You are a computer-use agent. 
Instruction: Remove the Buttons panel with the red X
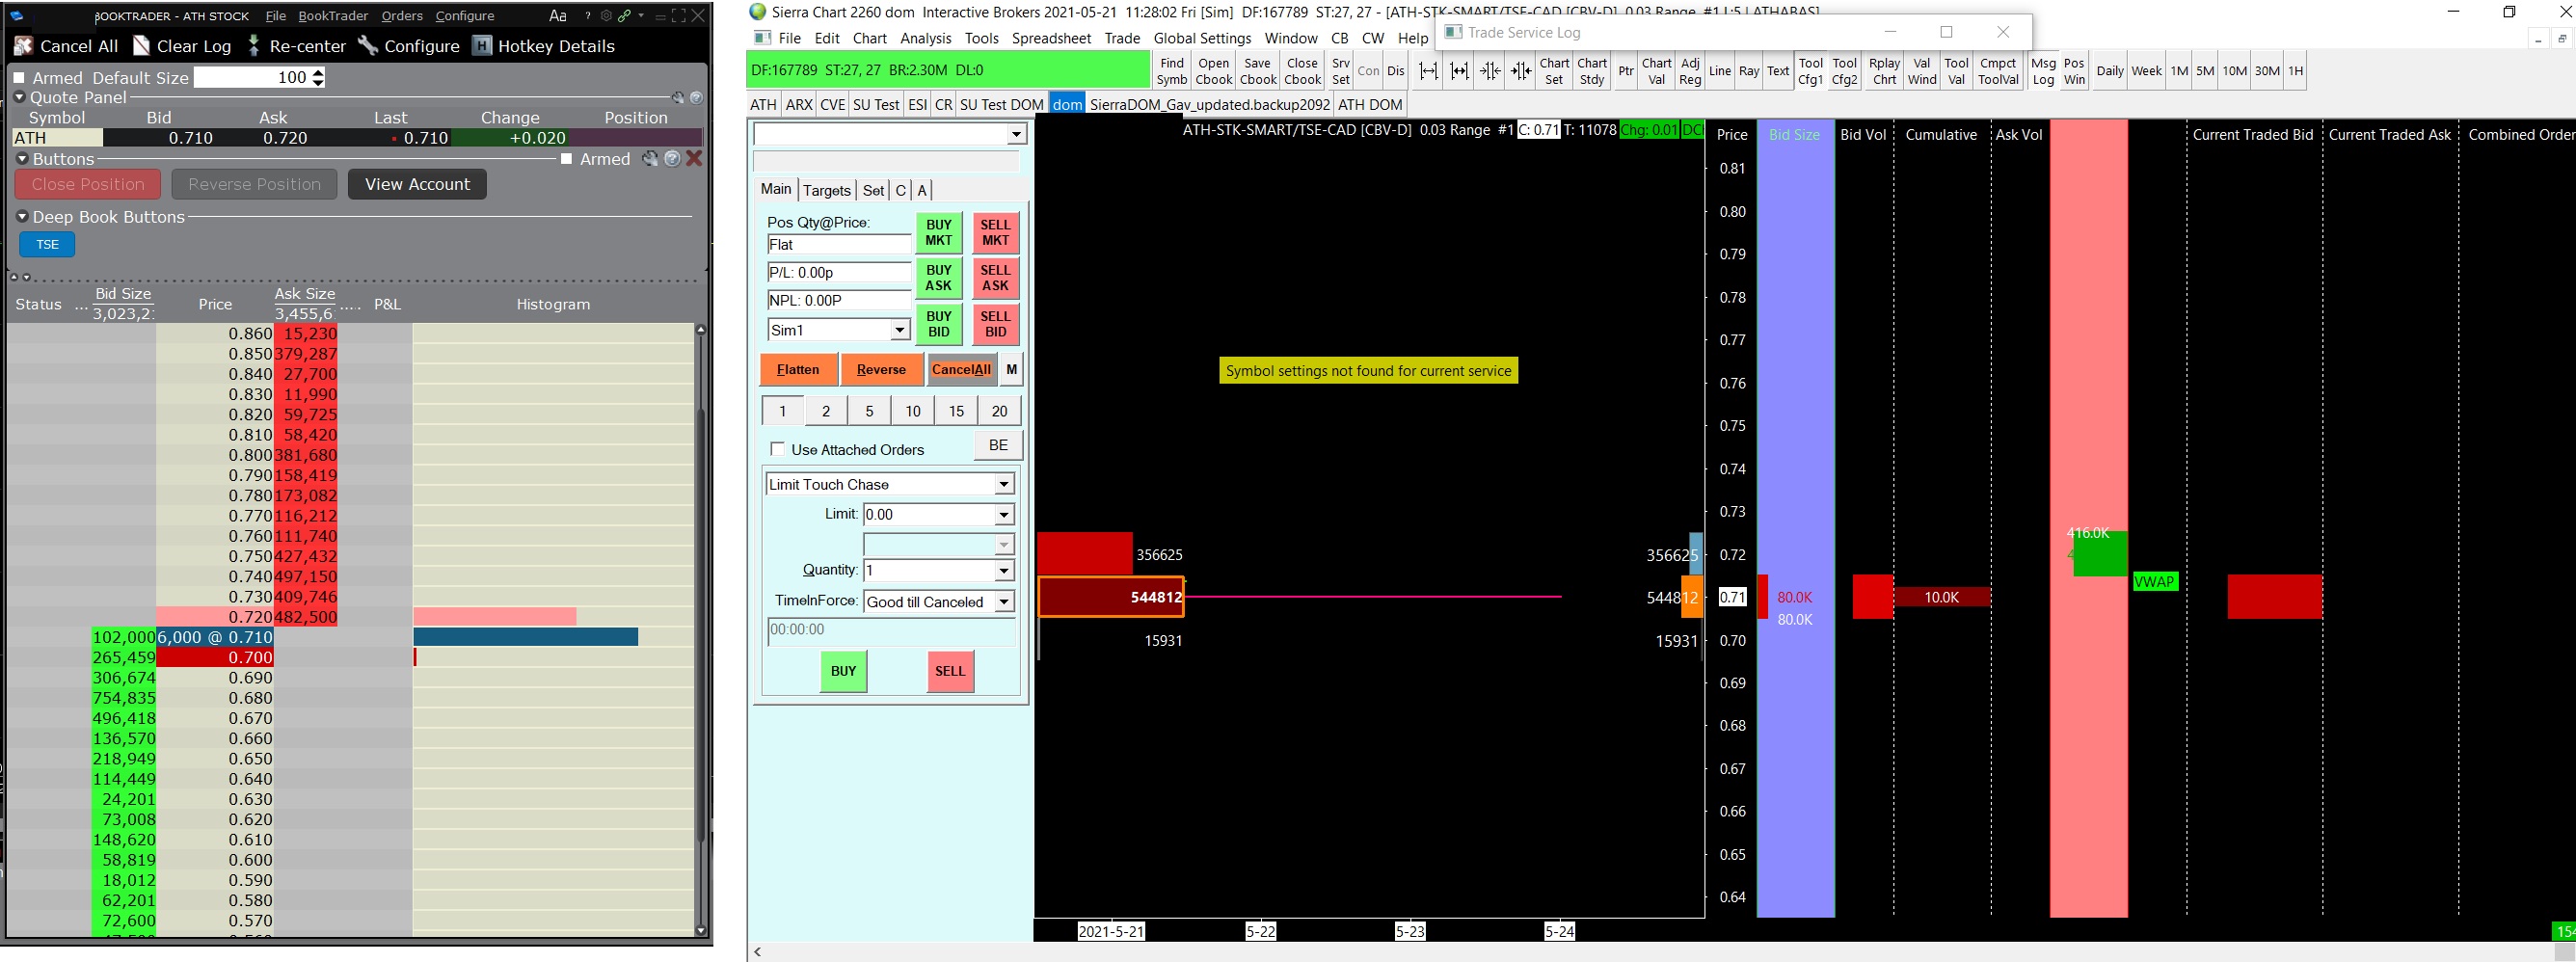pos(694,159)
